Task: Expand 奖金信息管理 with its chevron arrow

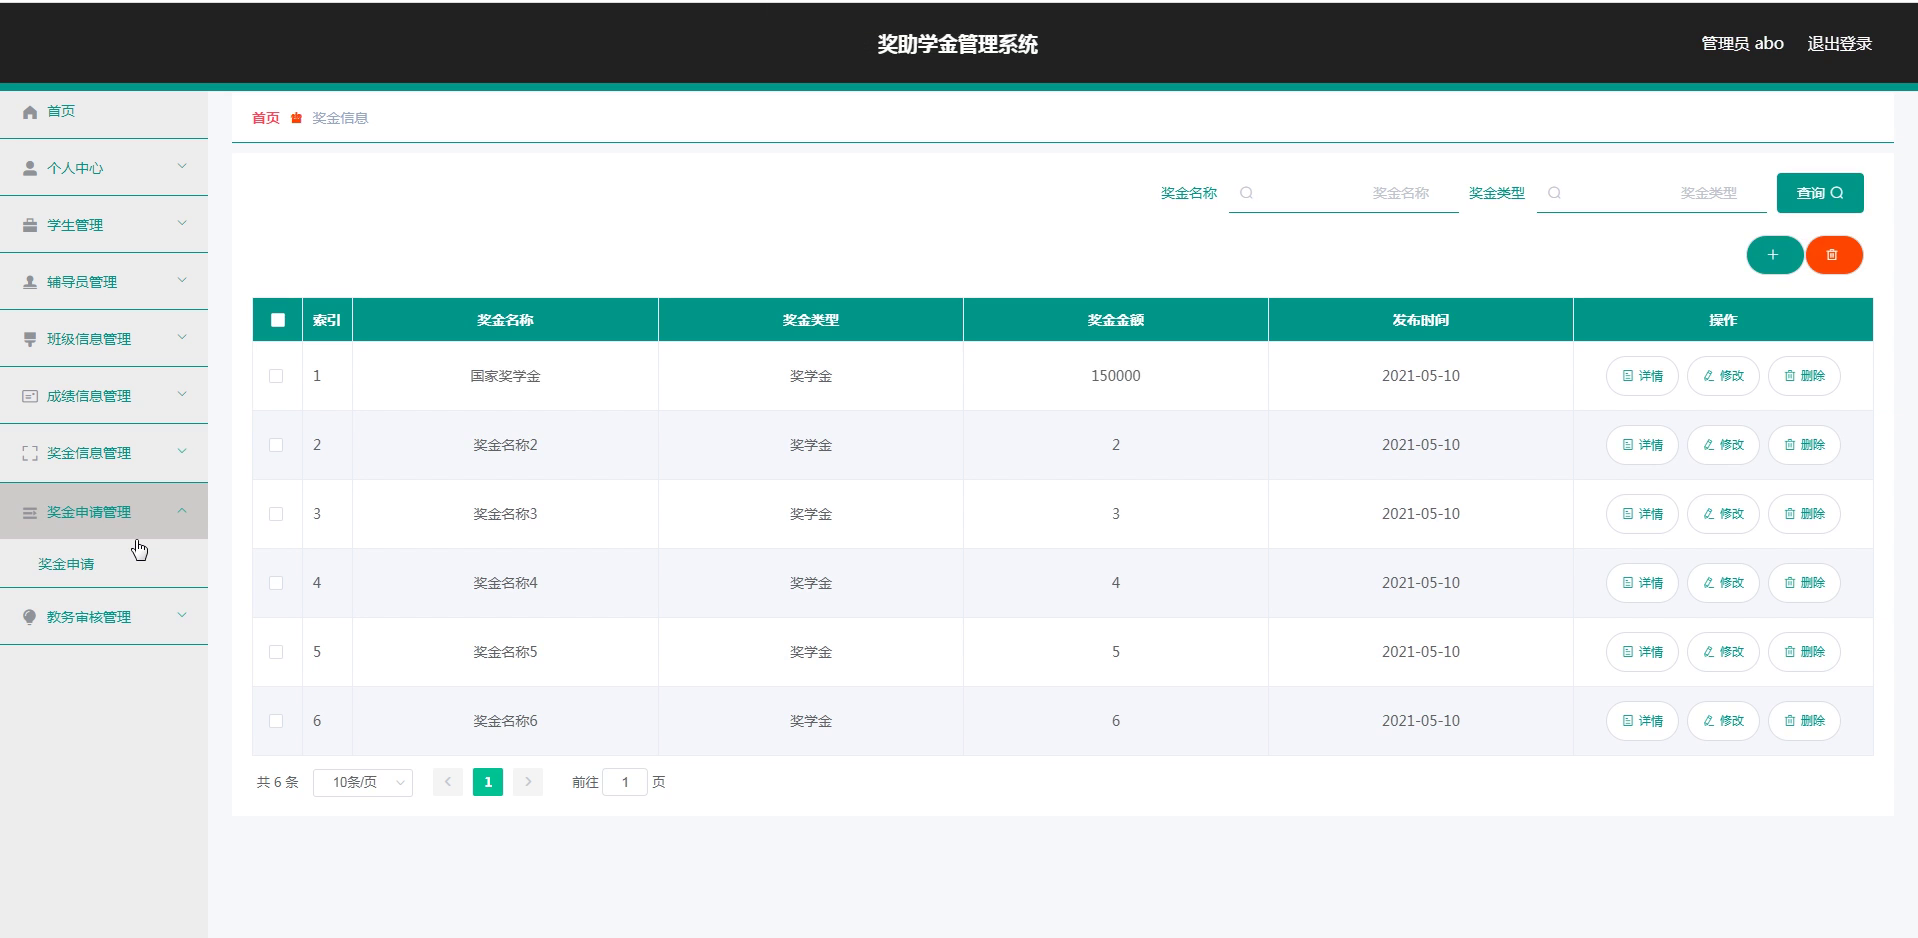Action: pos(182,451)
